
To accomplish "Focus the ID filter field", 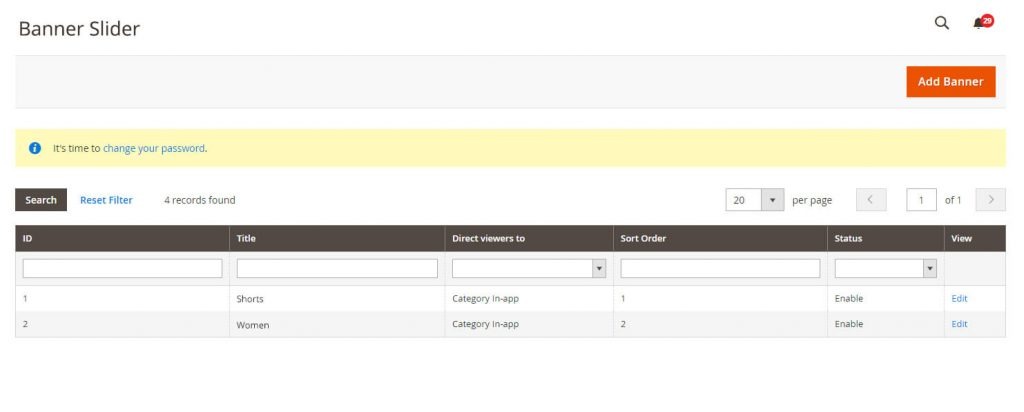I will tap(122, 268).
